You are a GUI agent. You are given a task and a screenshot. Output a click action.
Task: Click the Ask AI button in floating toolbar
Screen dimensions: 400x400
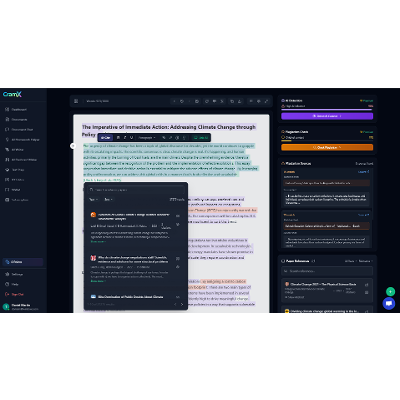(106, 137)
